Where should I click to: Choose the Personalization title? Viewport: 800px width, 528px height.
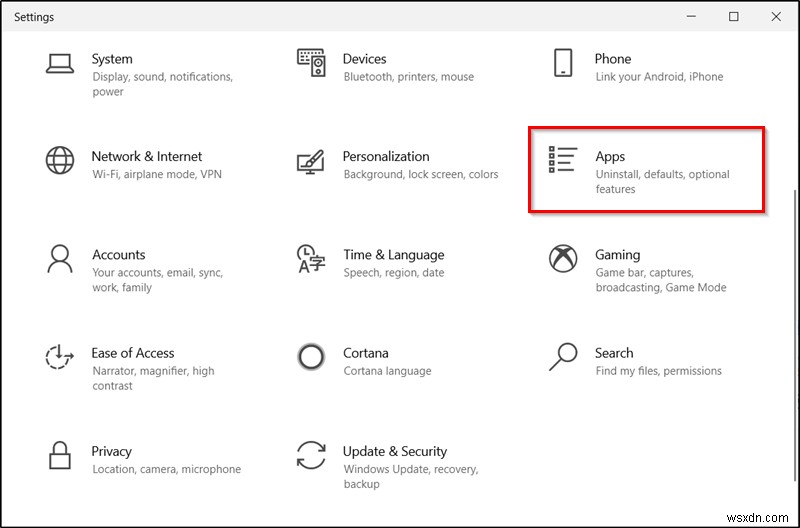(x=386, y=157)
